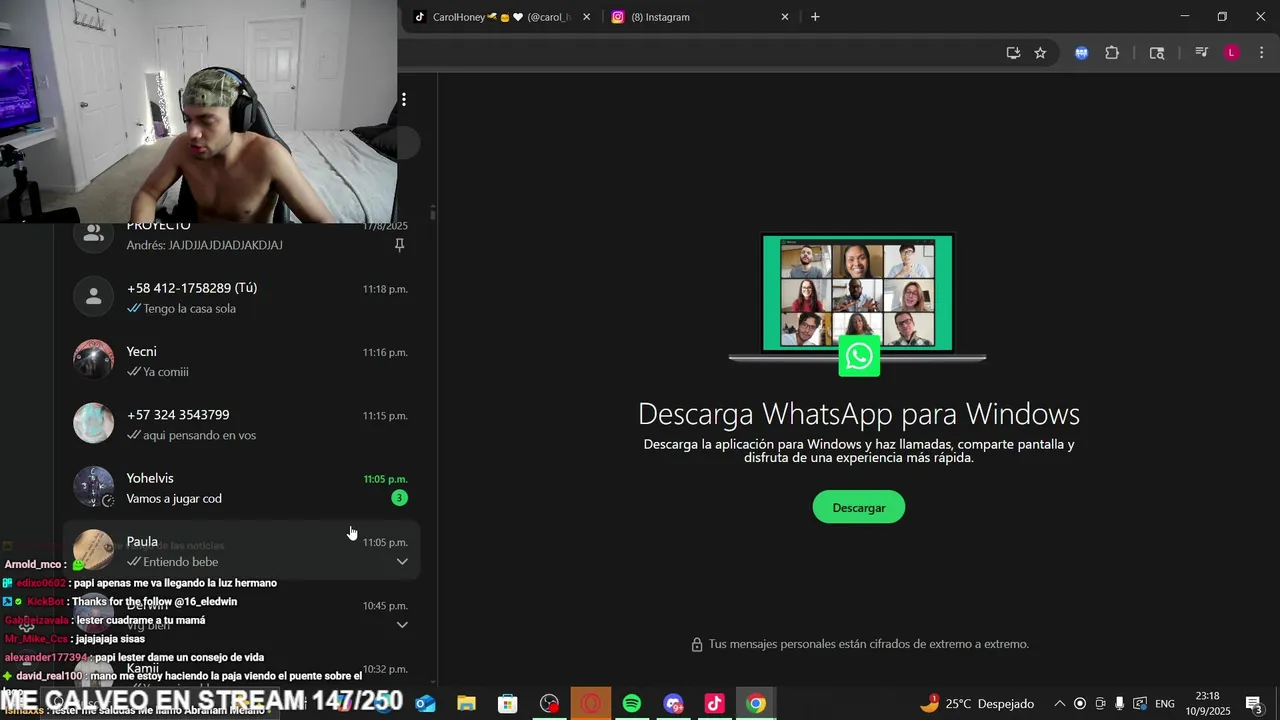Open chat +58 412-1758289 (Tú)

240,297
